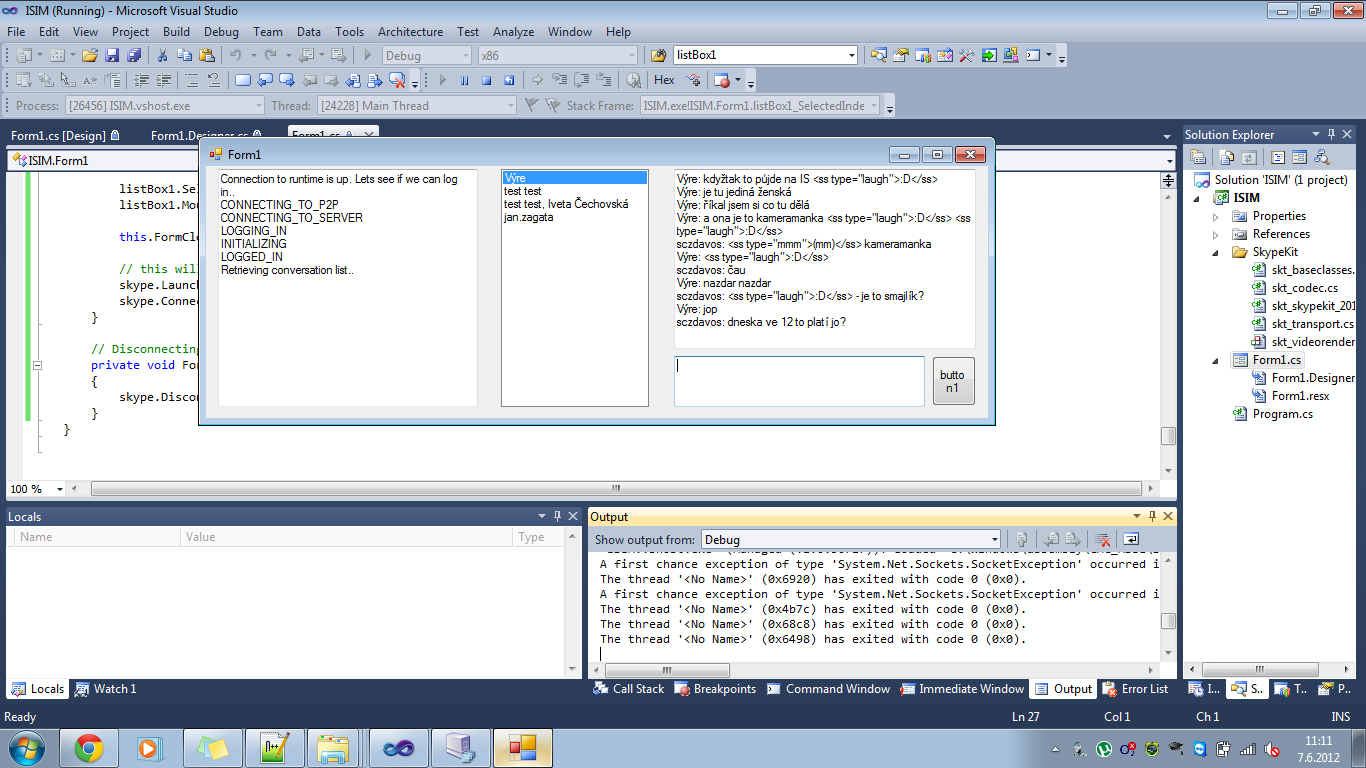
Task: Pause debugging with Break All icon
Action: tap(464, 80)
